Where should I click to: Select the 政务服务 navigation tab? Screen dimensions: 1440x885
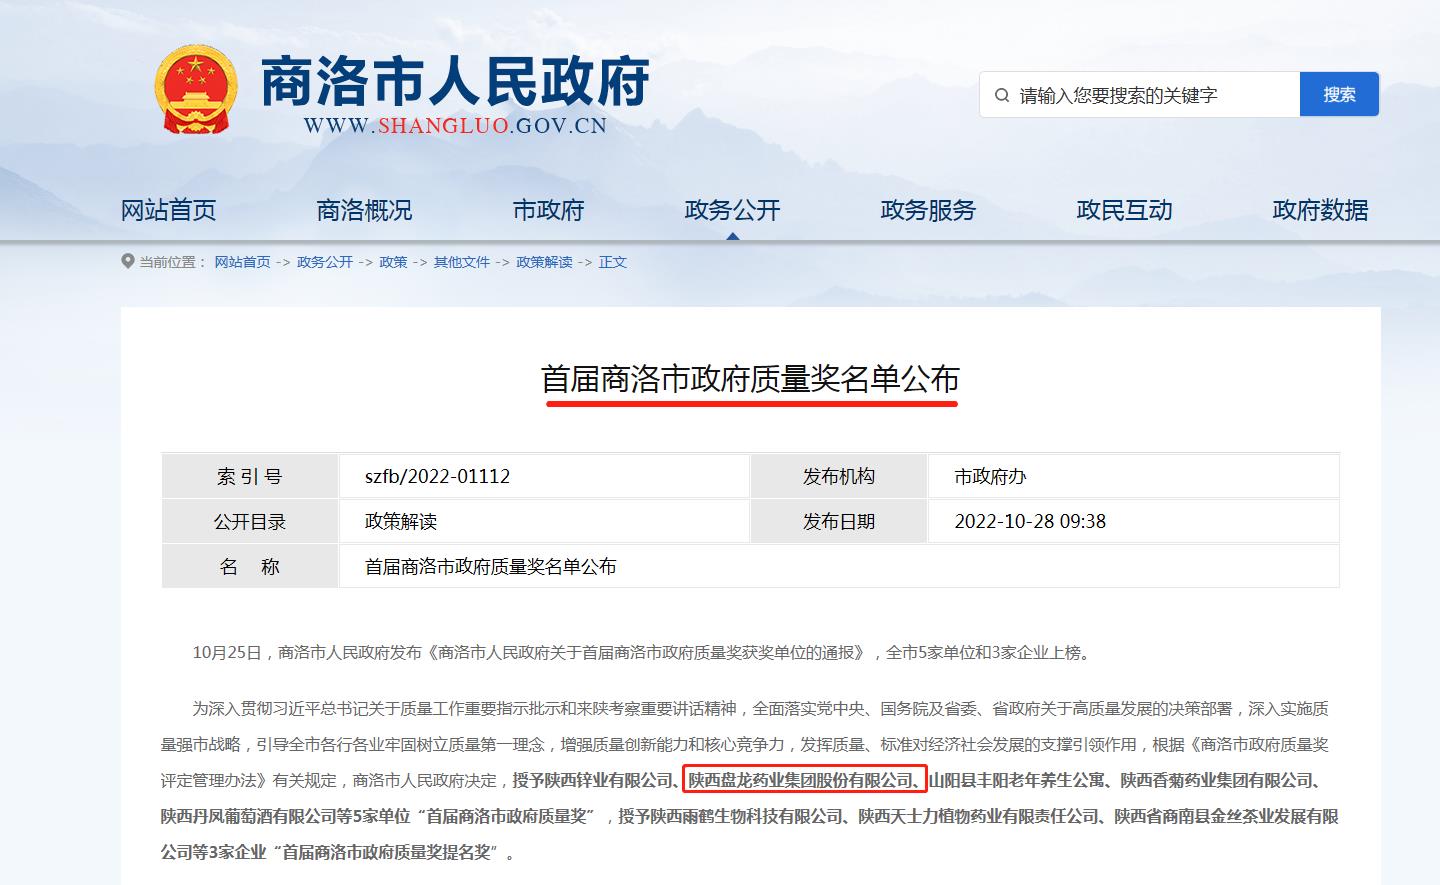[x=927, y=210]
